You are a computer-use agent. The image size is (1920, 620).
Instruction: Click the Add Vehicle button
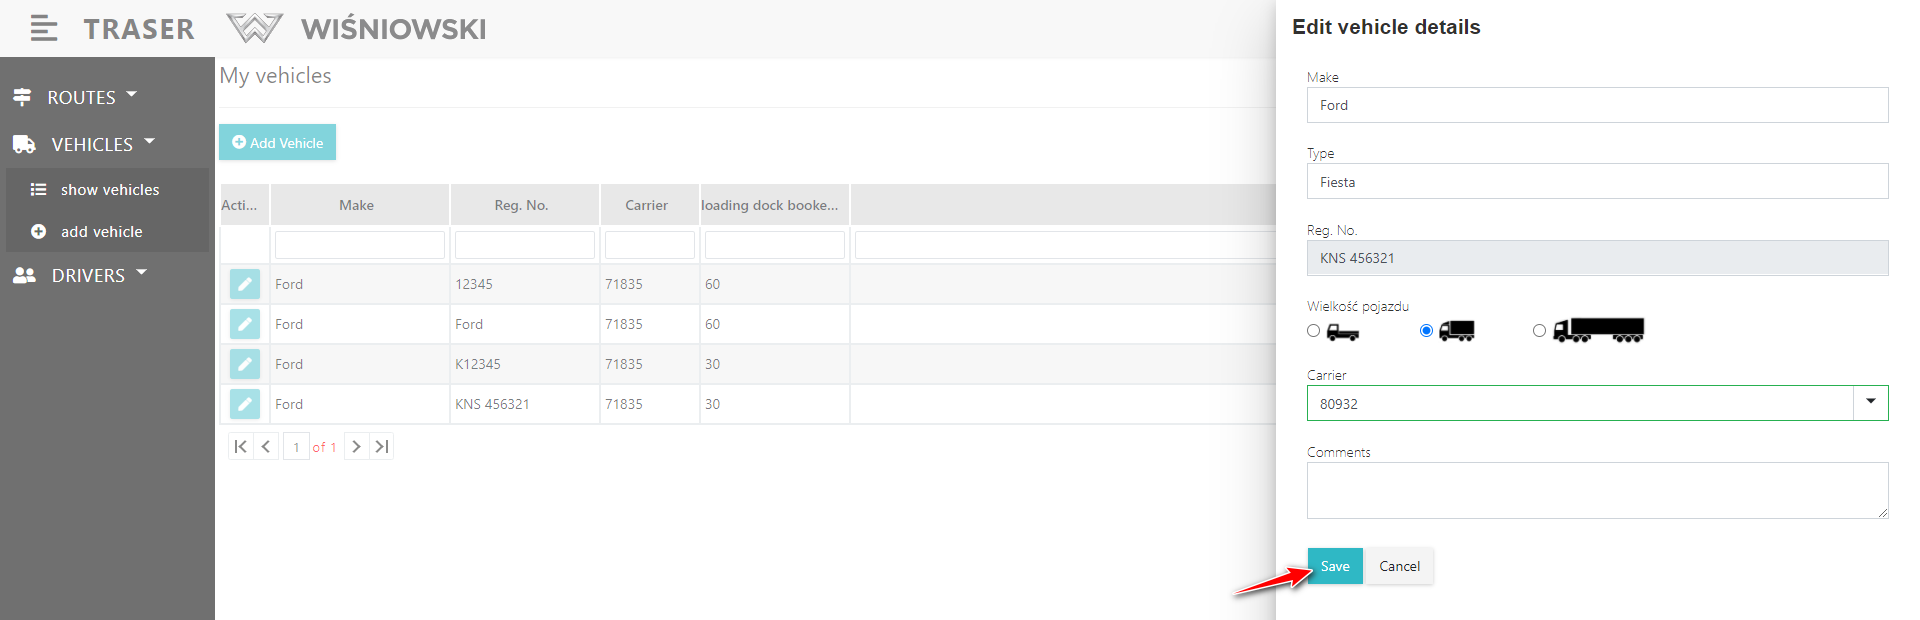[277, 143]
